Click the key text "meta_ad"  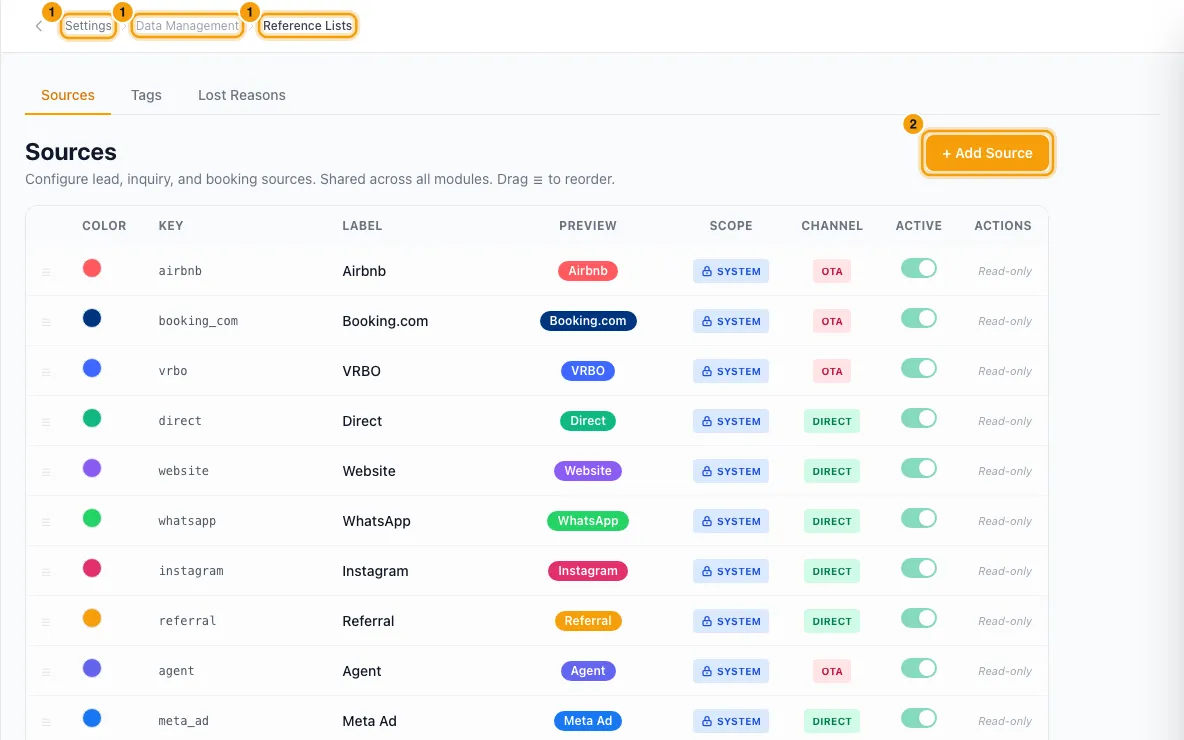(x=183, y=721)
